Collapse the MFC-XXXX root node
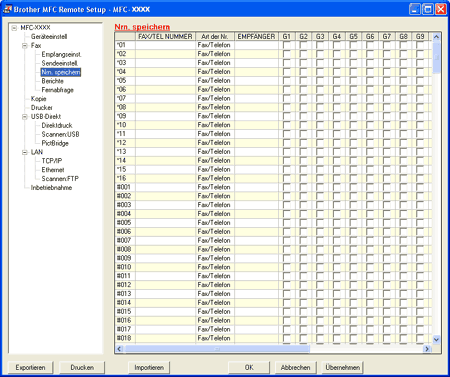450x377 pixels. pyautogui.click(x=14, y=28)
